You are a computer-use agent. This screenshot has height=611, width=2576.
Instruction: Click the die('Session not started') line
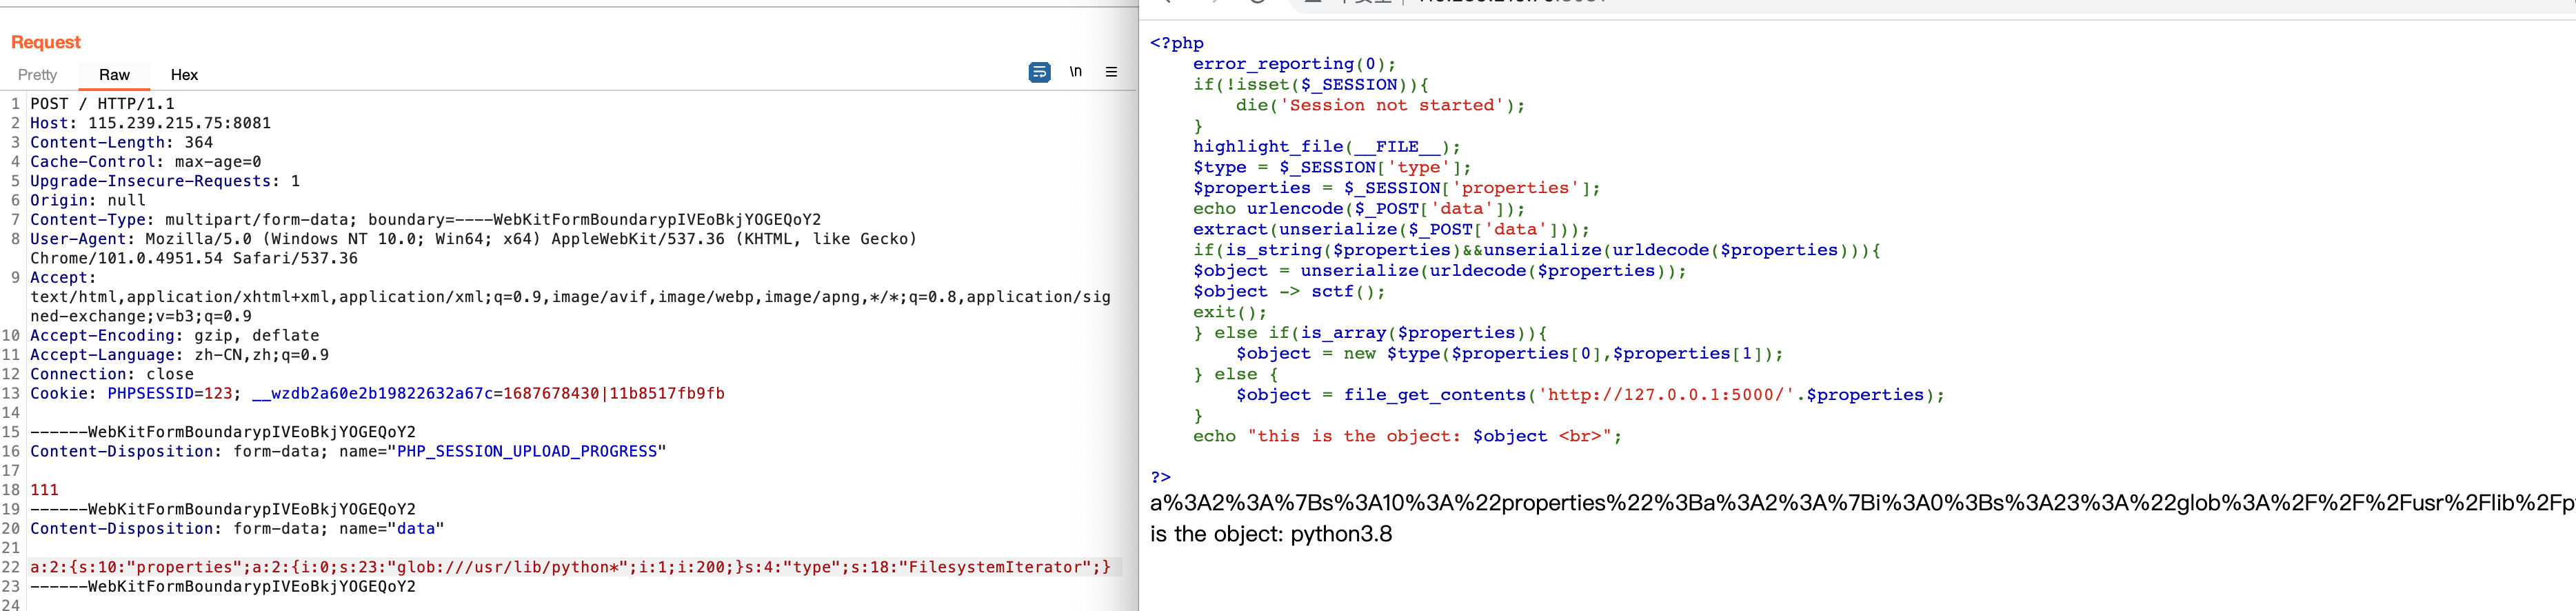(x=1380, y=105)
